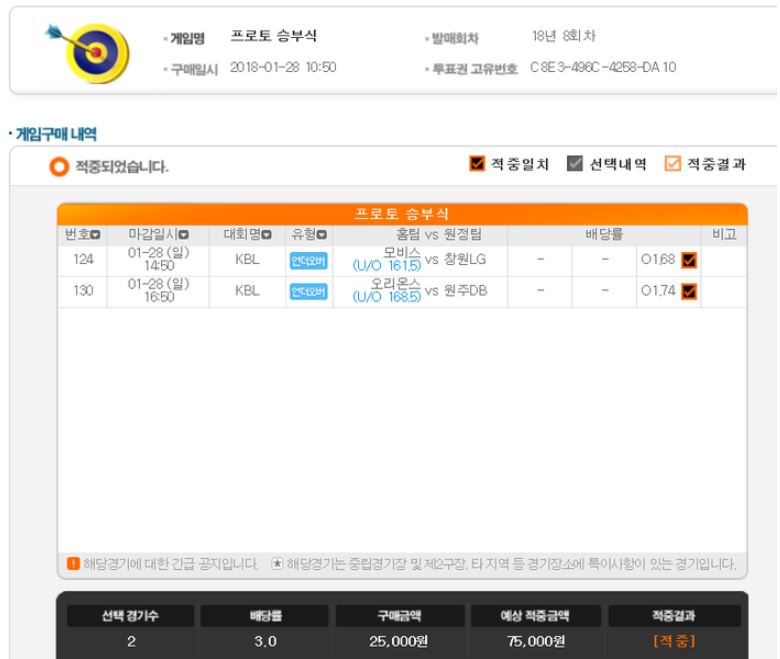Click the 언더오버 badge for game 124
This screenshot has width=780, height=659.
(308, 261)
